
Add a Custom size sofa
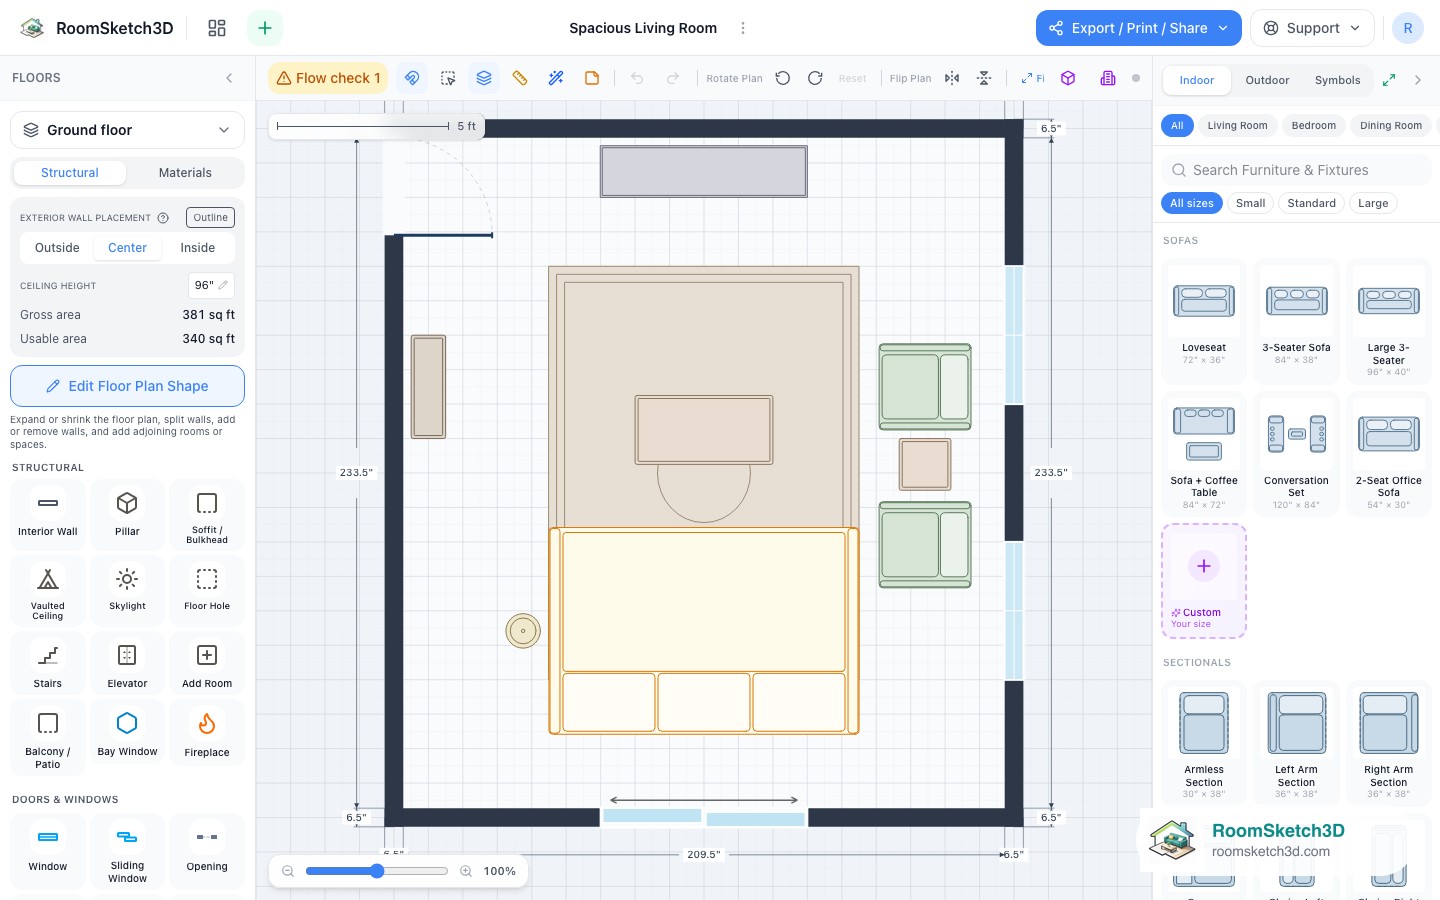1204,581
